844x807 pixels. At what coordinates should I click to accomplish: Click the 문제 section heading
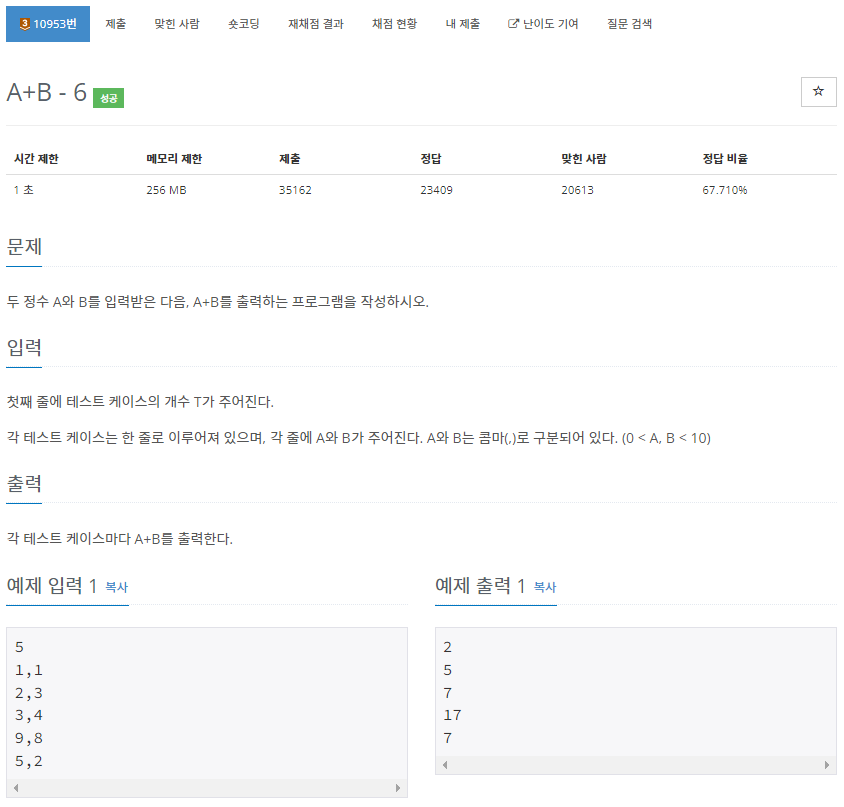click(x=24, y=247)
